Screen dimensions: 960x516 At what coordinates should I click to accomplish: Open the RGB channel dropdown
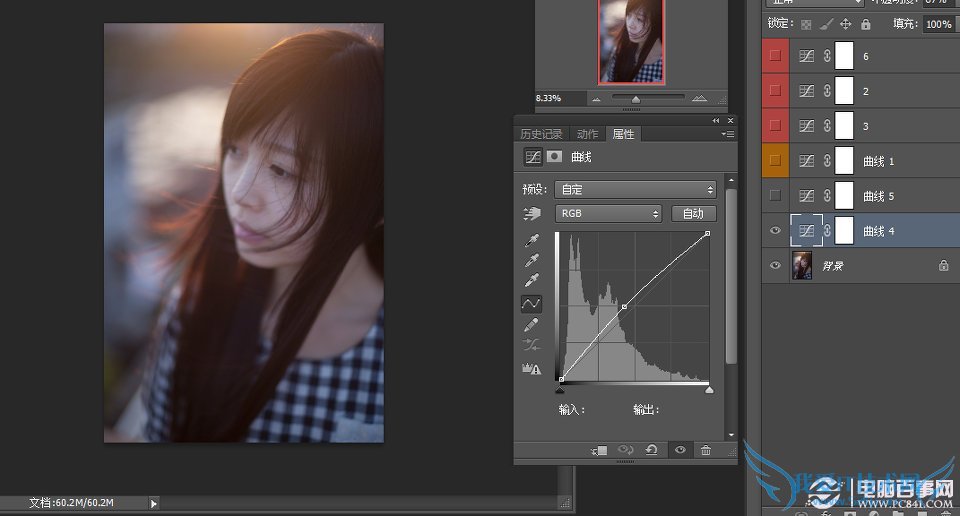coord(608,214)
